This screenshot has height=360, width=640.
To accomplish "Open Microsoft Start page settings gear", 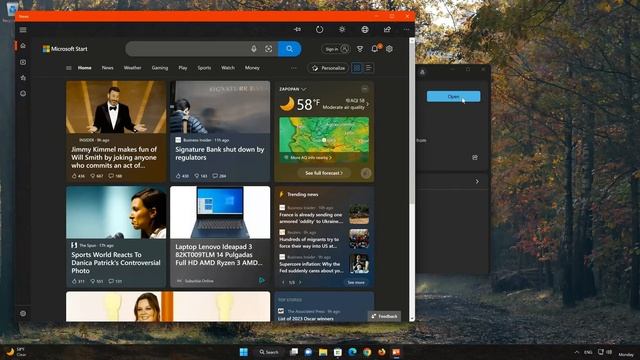I will pos(389,49).
